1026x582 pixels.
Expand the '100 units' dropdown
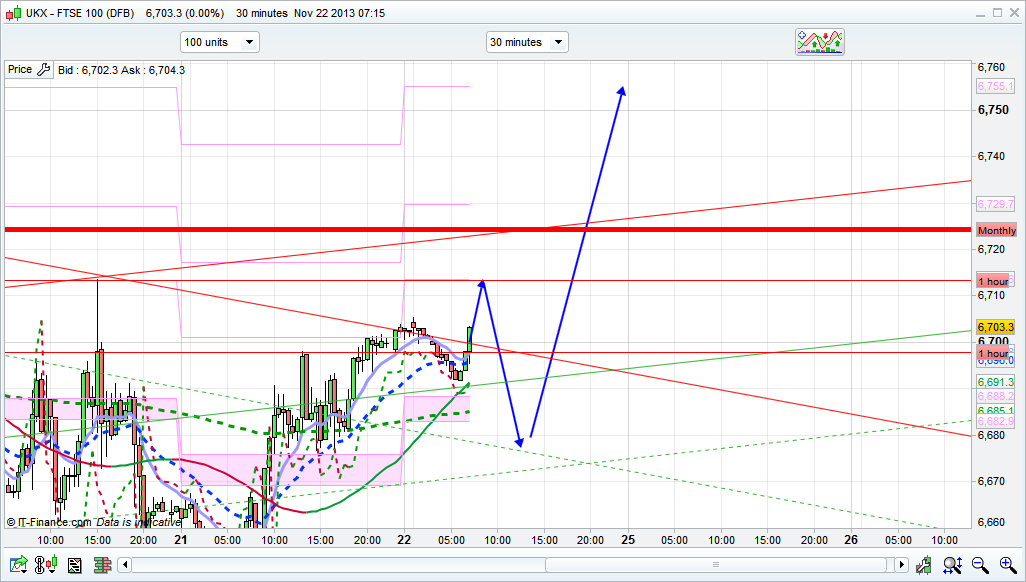(219, 42)
